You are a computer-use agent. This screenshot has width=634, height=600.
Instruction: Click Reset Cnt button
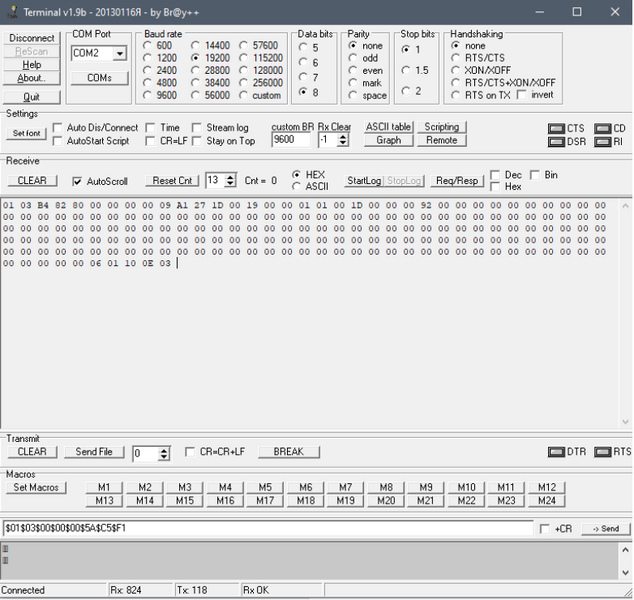click(172, 181)
